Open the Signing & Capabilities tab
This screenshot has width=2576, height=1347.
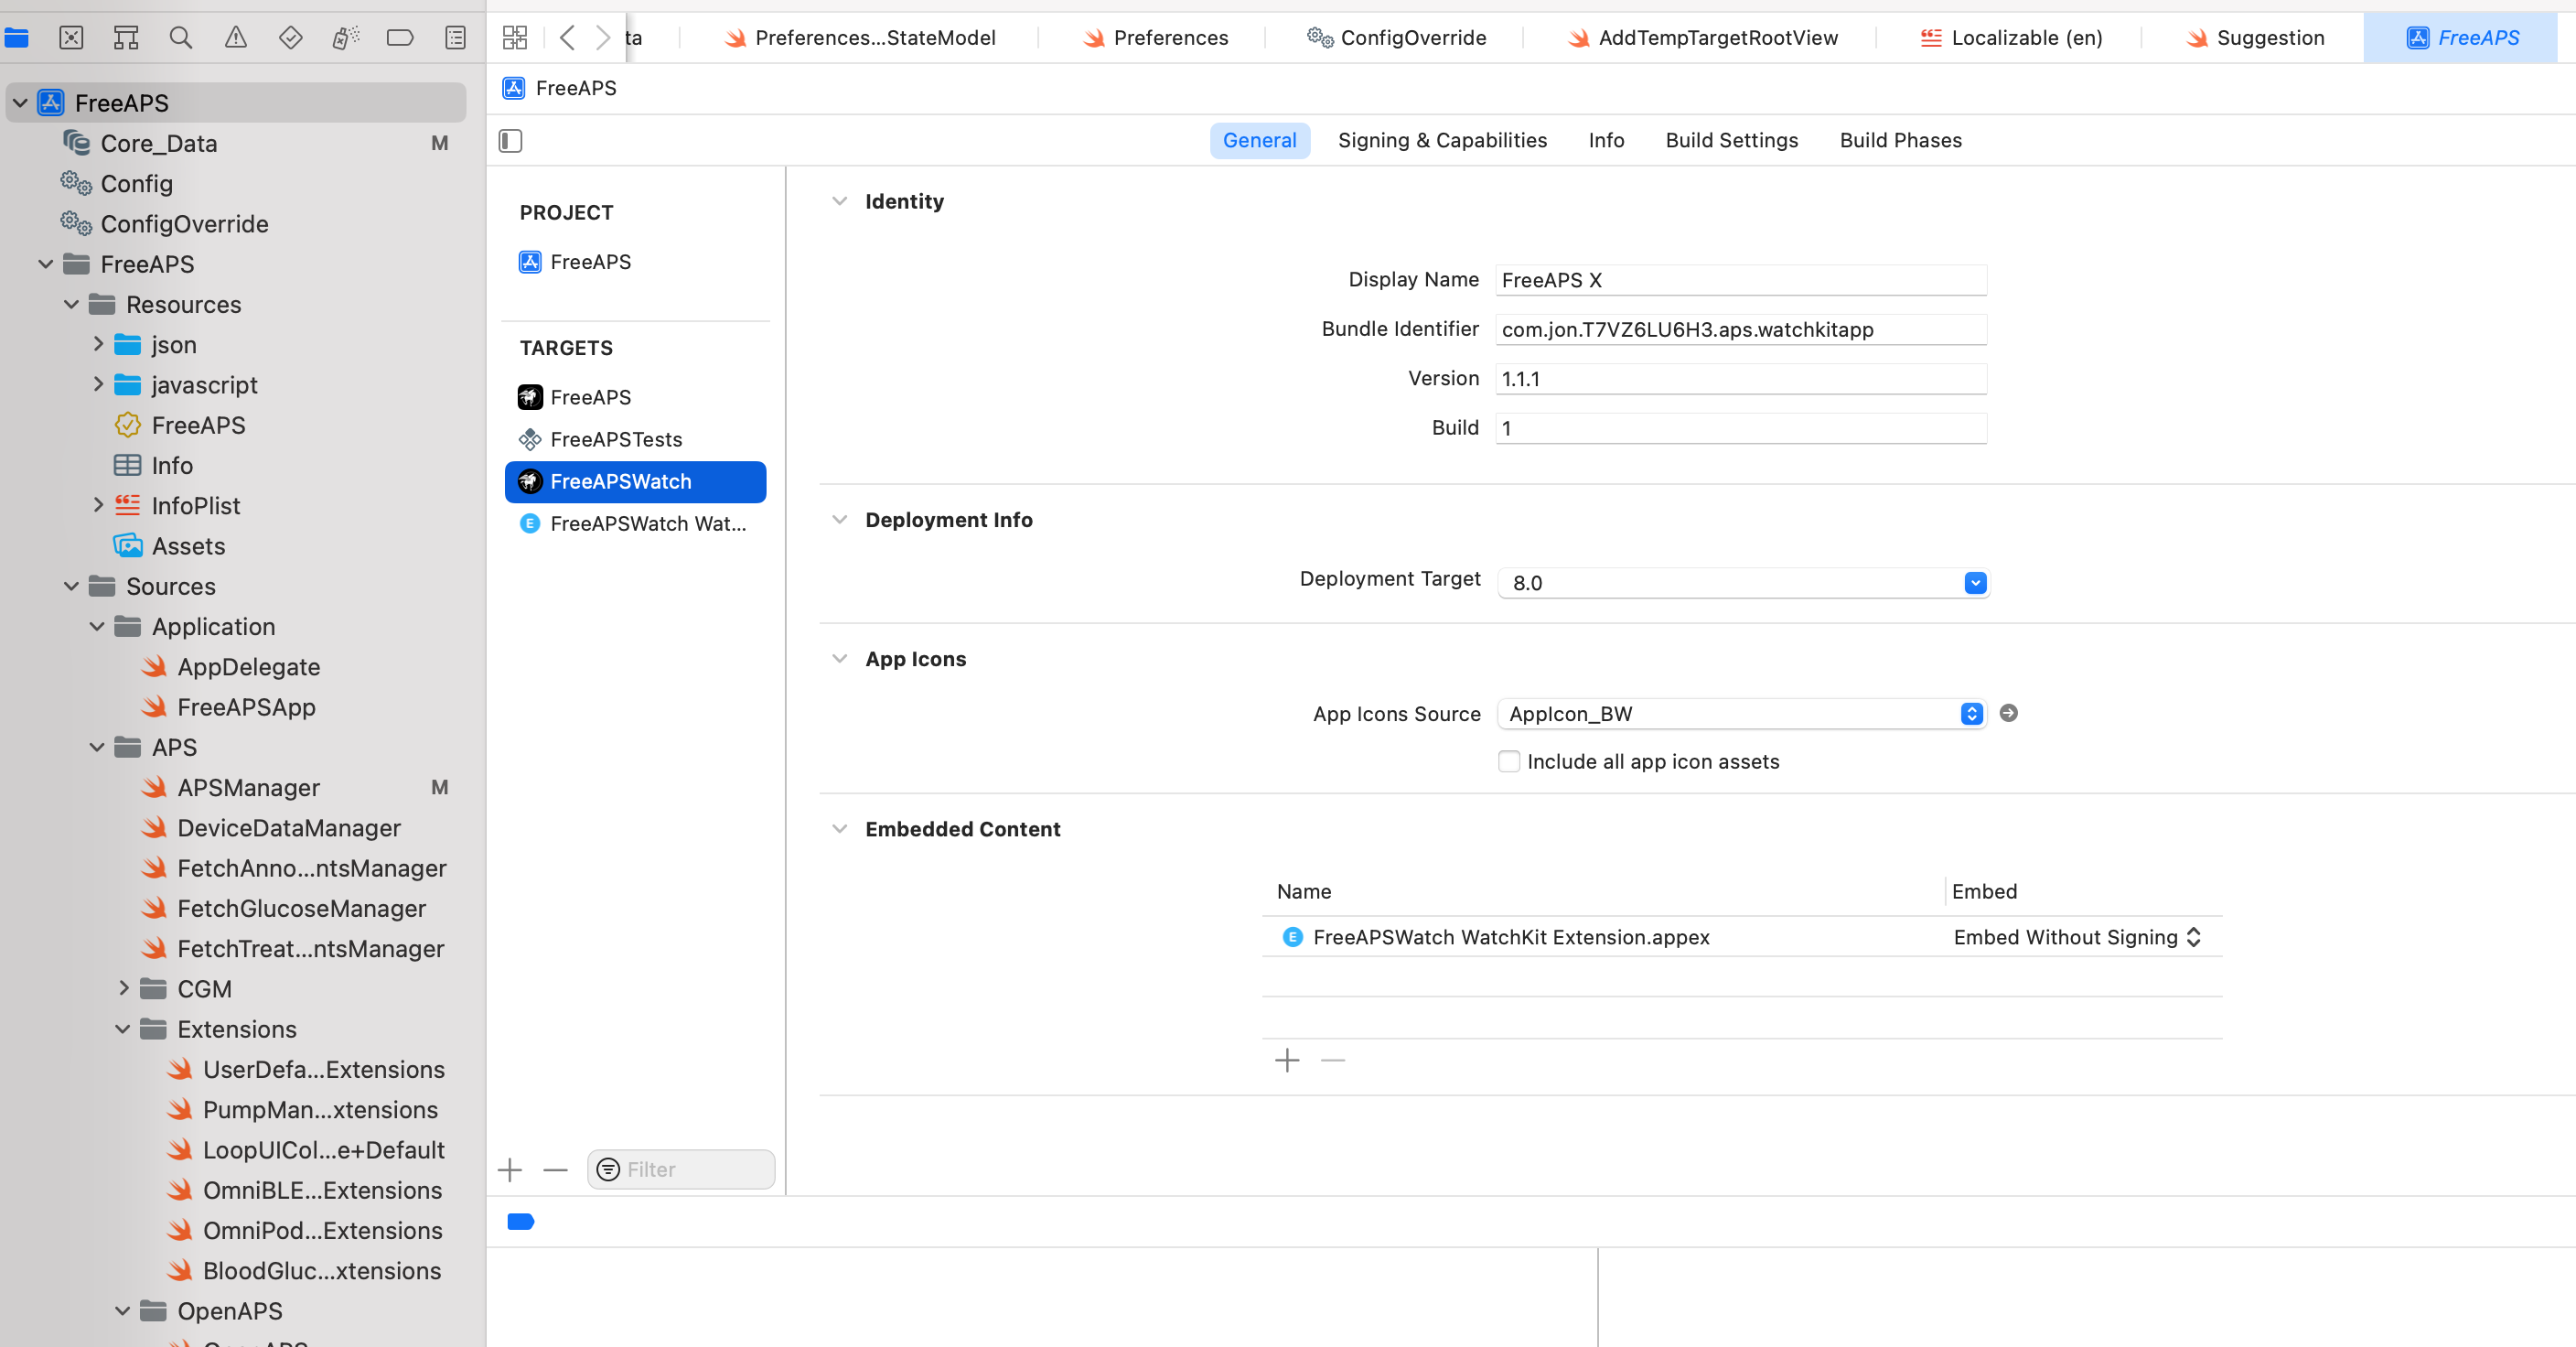pyautogui.click(x=1442, y=141)
